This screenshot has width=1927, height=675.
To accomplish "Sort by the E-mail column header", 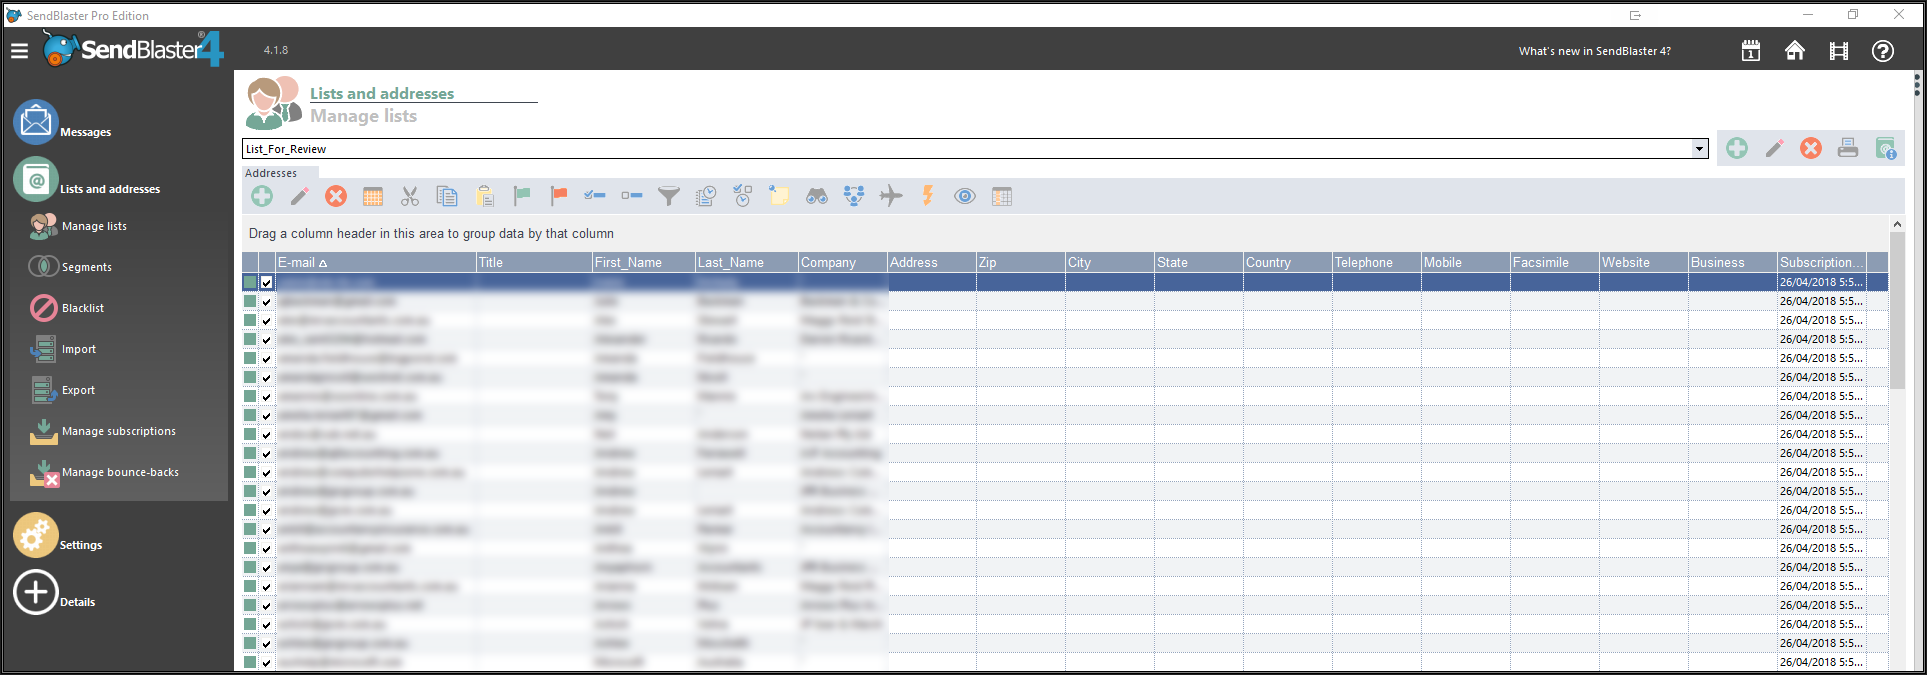I will (376, 262).
